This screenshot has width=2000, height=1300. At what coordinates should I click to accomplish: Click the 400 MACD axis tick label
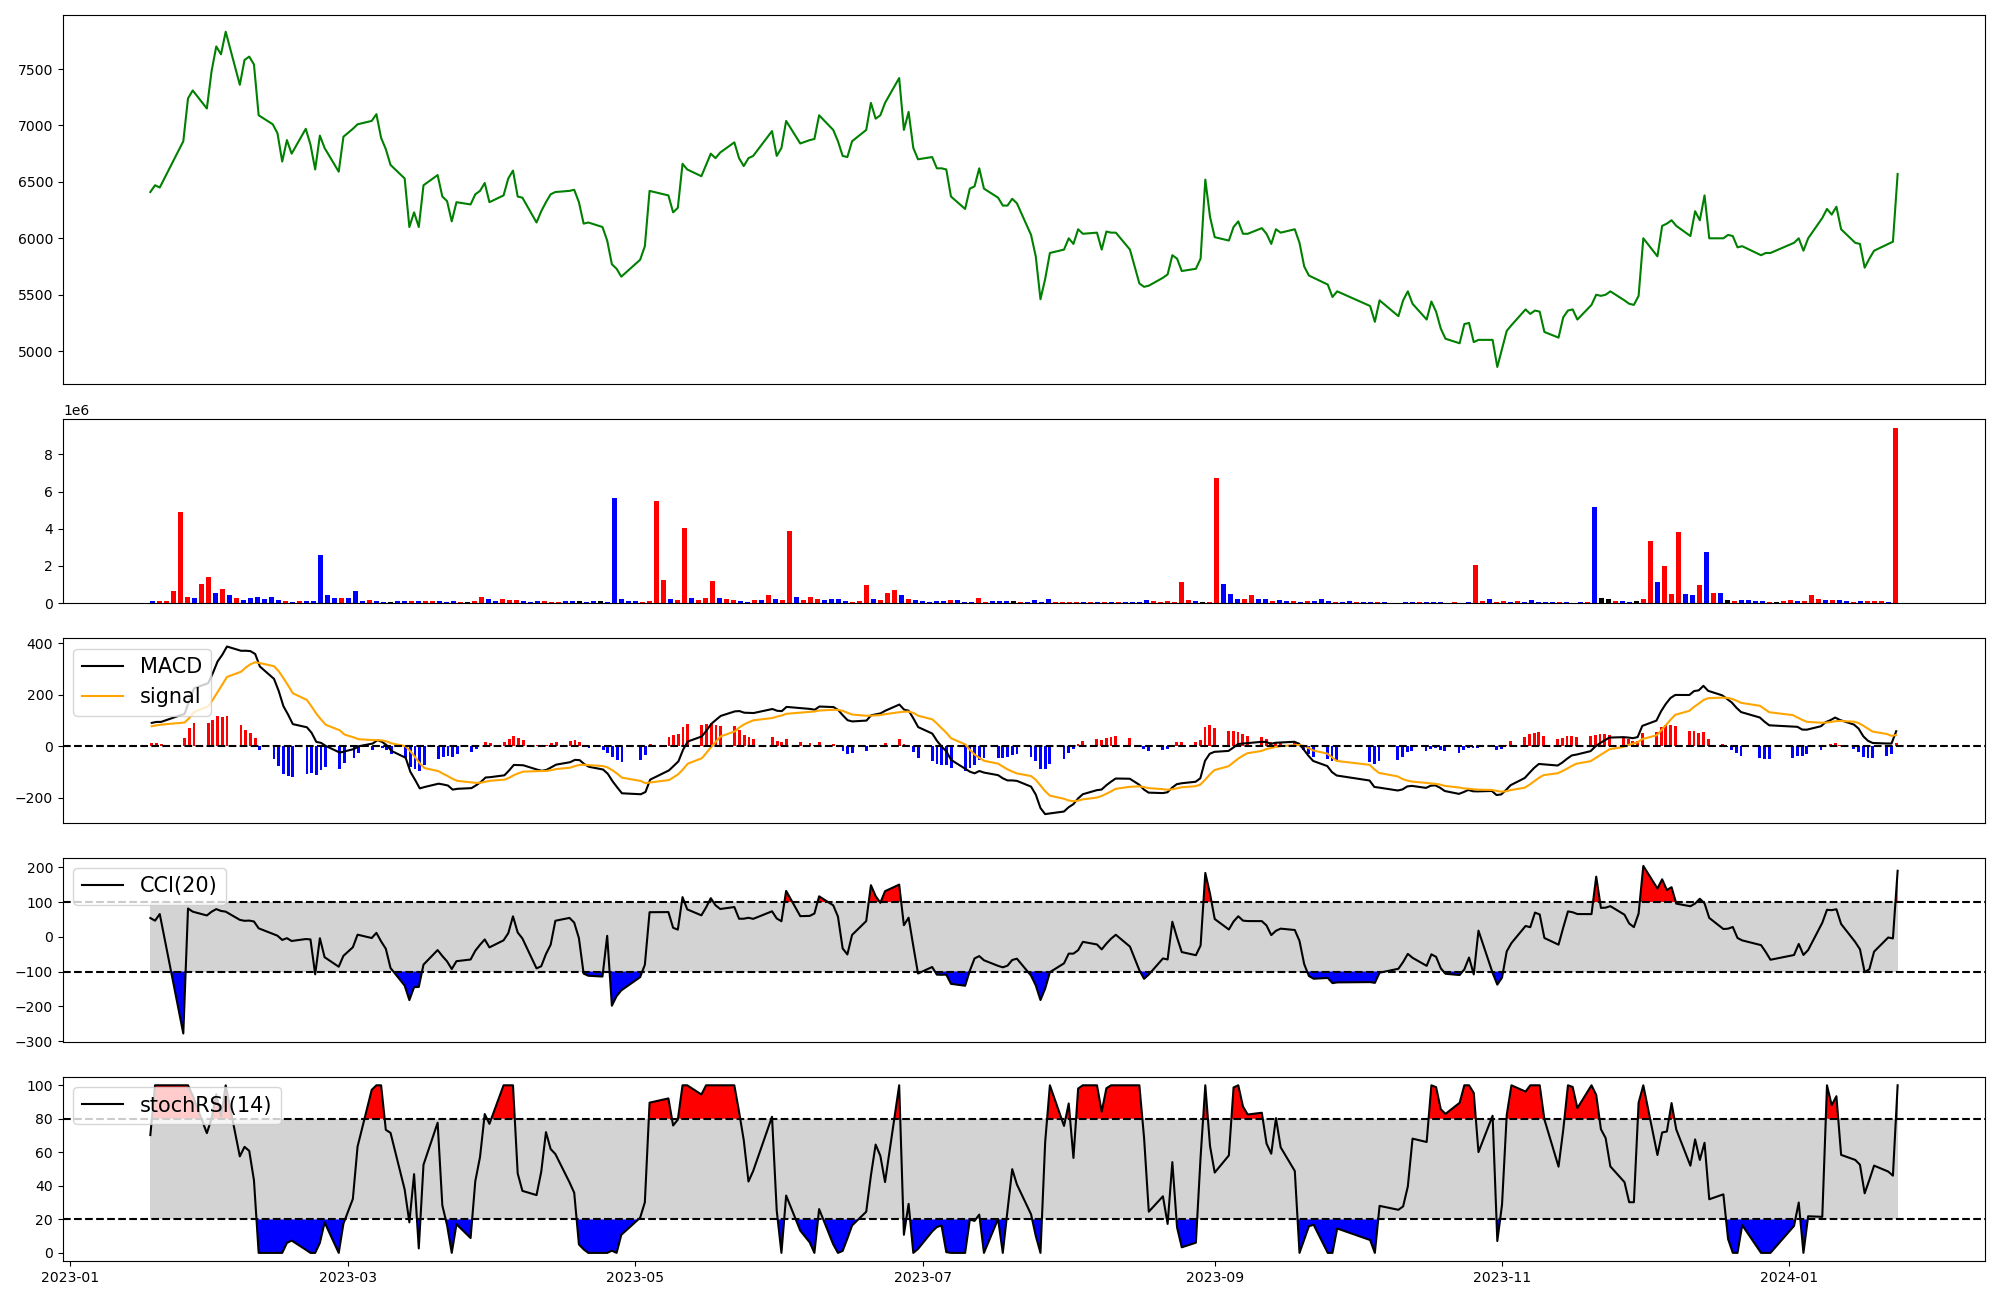pyautogui.click(x=40, y=644)
